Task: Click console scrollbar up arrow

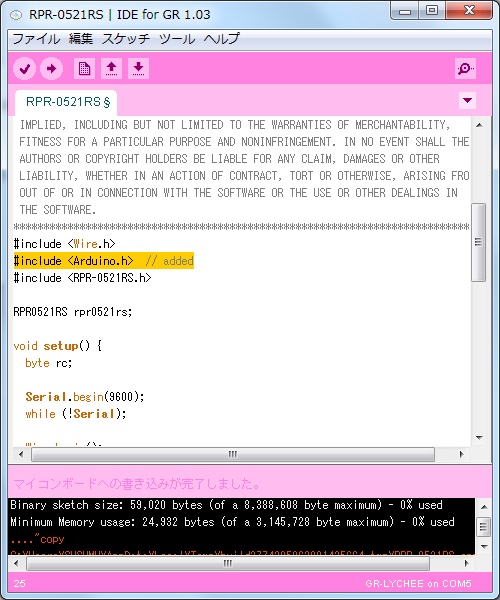Action: (x=484, y=507)
